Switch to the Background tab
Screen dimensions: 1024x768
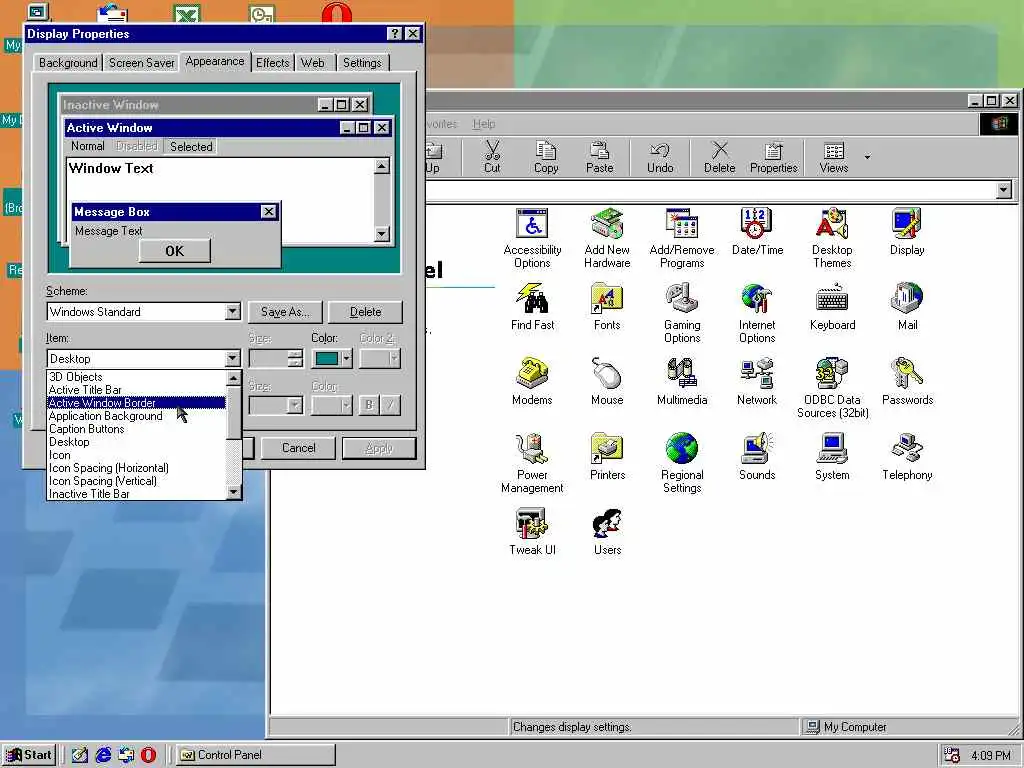tap(68, 63)
